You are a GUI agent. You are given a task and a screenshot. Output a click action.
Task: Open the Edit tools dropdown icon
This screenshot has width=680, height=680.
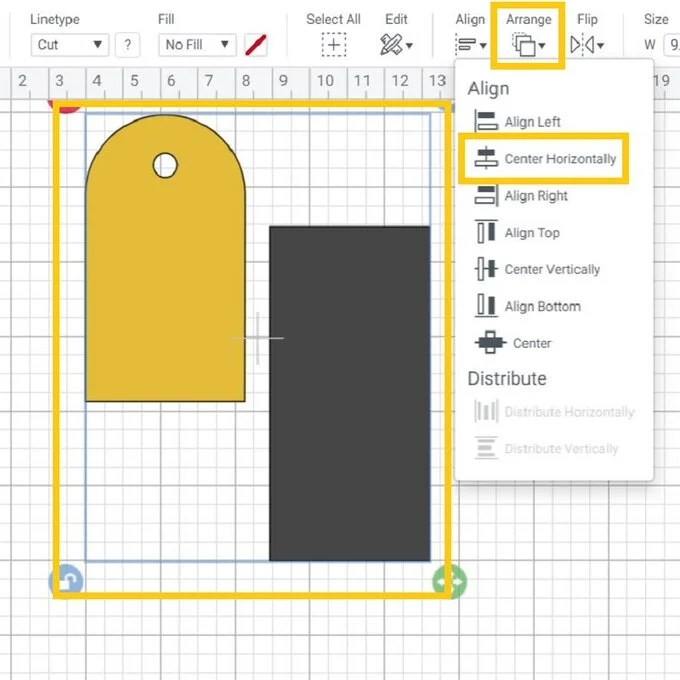pos(396,45)
